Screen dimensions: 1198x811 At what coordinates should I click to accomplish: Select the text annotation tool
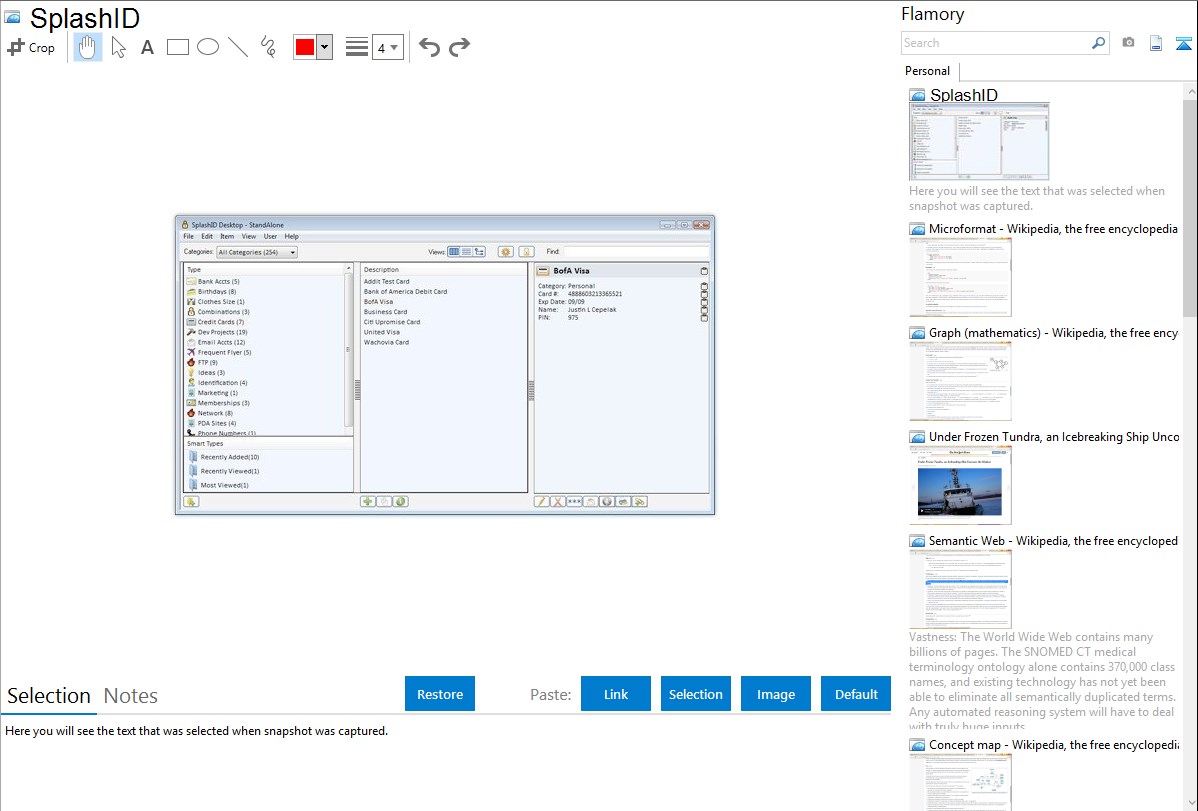147,47
